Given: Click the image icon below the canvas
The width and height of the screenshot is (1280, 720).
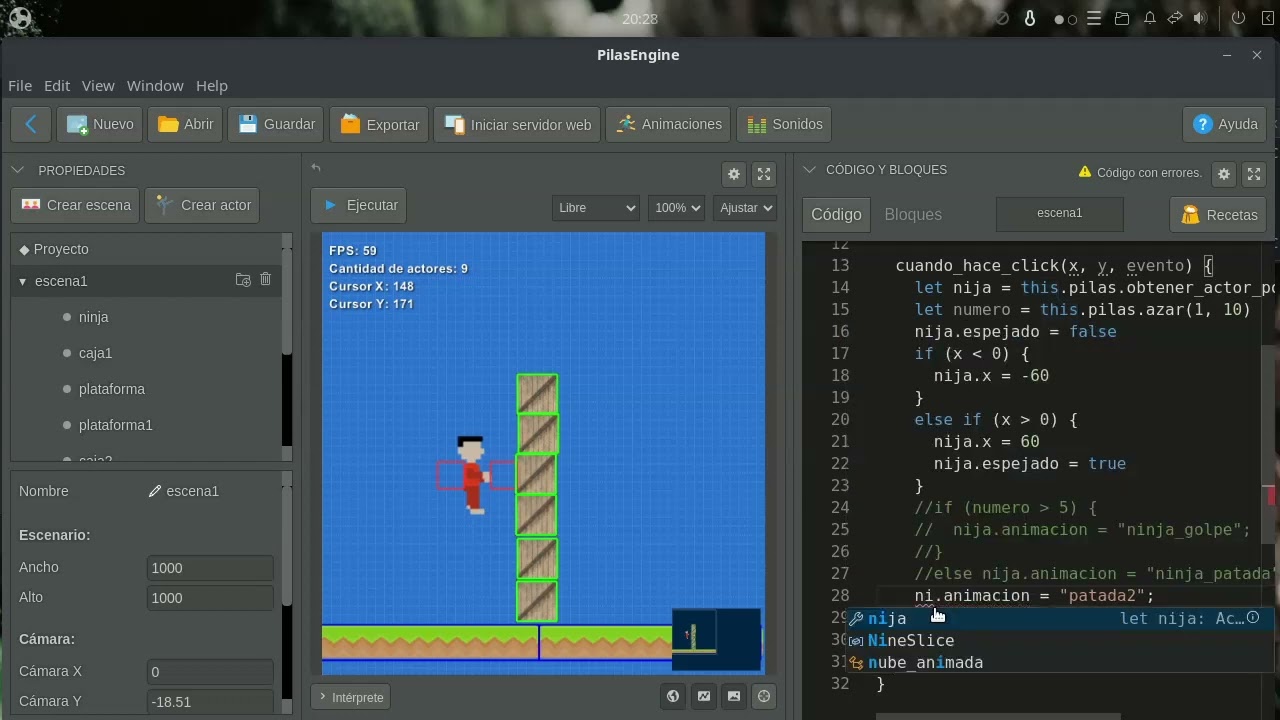Looking at the screenshot, I should (x=734, y=696).
